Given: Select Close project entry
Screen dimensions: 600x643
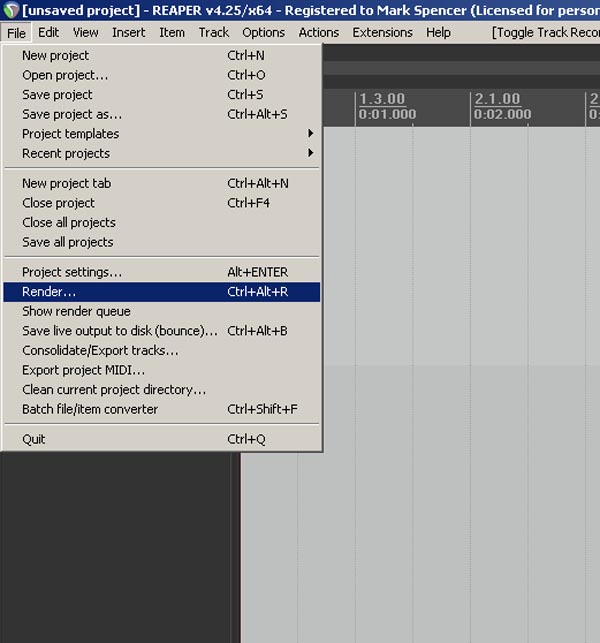Looking at the screenshot, I should point(162,203).
